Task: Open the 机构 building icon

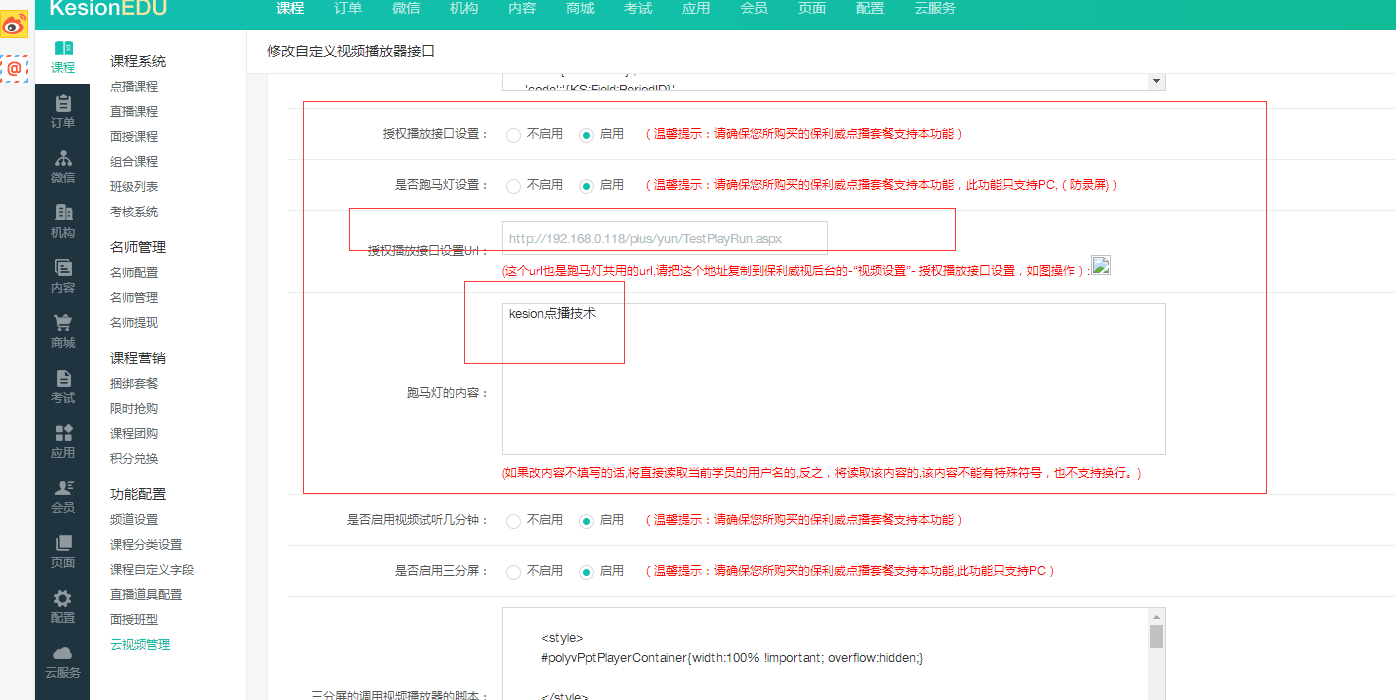Action: (x=63, y=212)
